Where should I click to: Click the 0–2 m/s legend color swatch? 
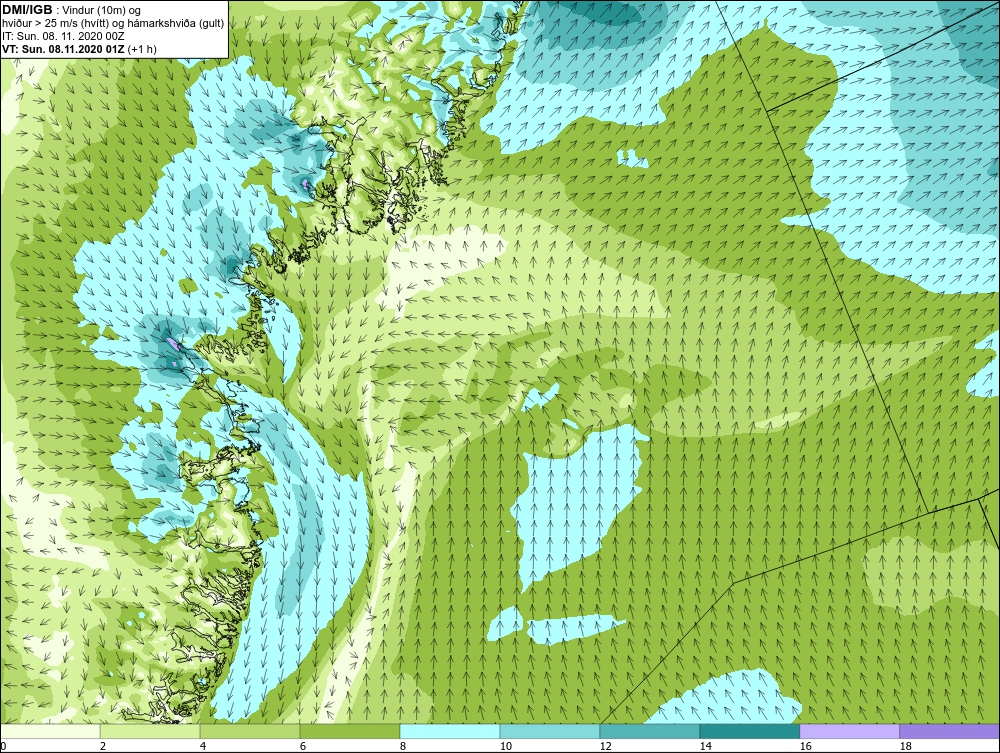coord(50,731)
